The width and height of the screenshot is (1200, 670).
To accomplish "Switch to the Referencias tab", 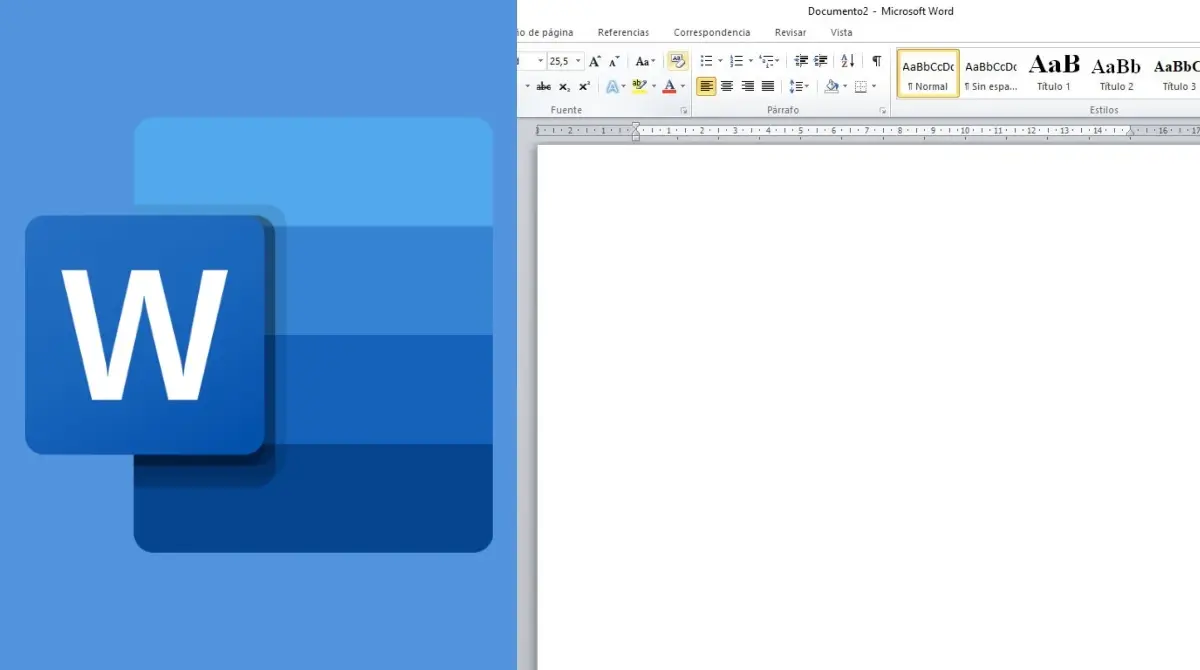I will [x=623, y=33].
